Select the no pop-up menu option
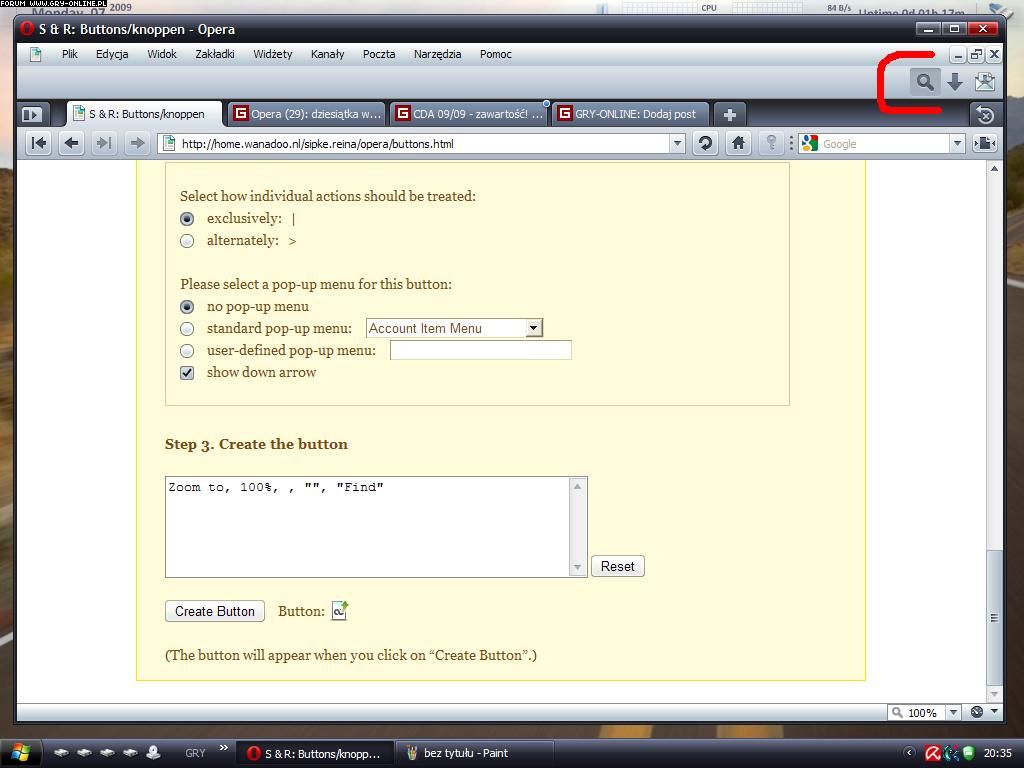1024x768 pixels. tap(187, 307)
